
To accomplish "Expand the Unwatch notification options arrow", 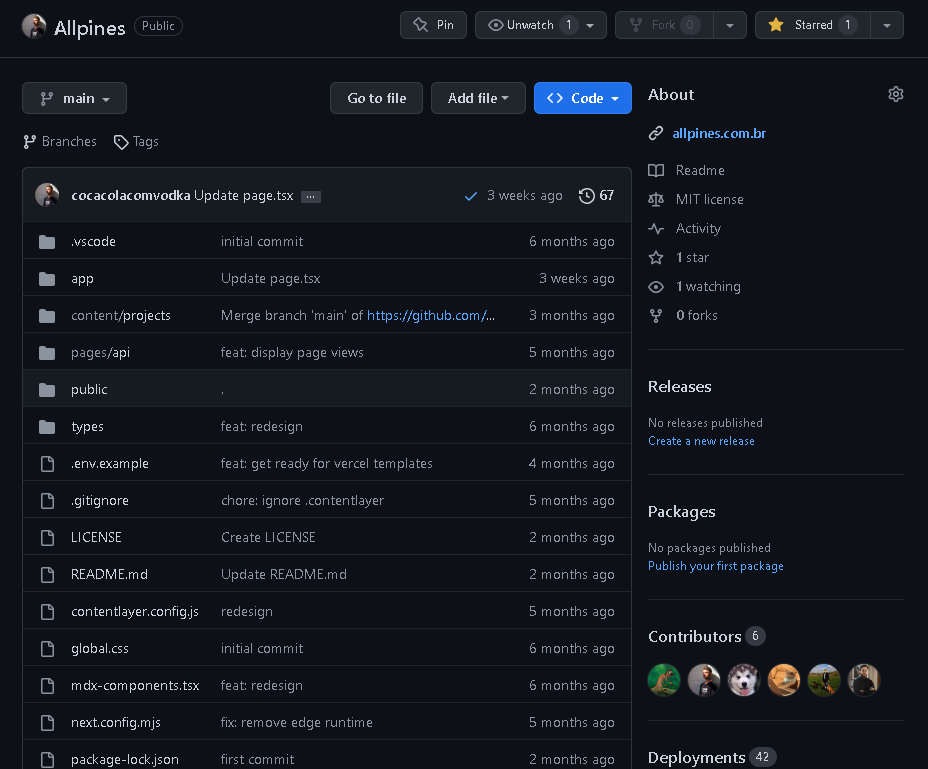I will (x=590, y=25).
